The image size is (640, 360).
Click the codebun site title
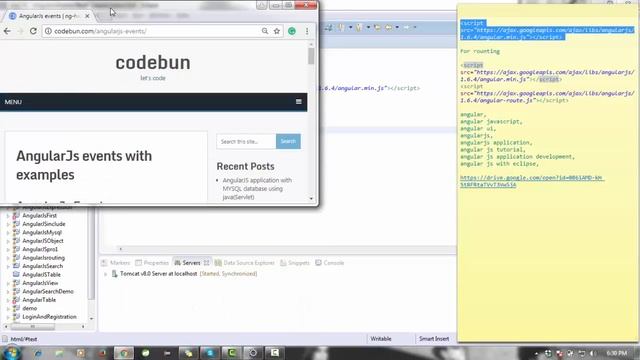pos(153,62)
